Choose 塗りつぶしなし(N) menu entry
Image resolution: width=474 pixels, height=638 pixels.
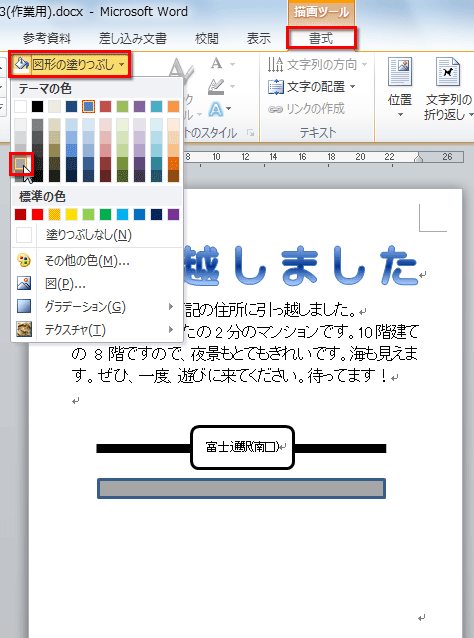[x=97, y=235]
